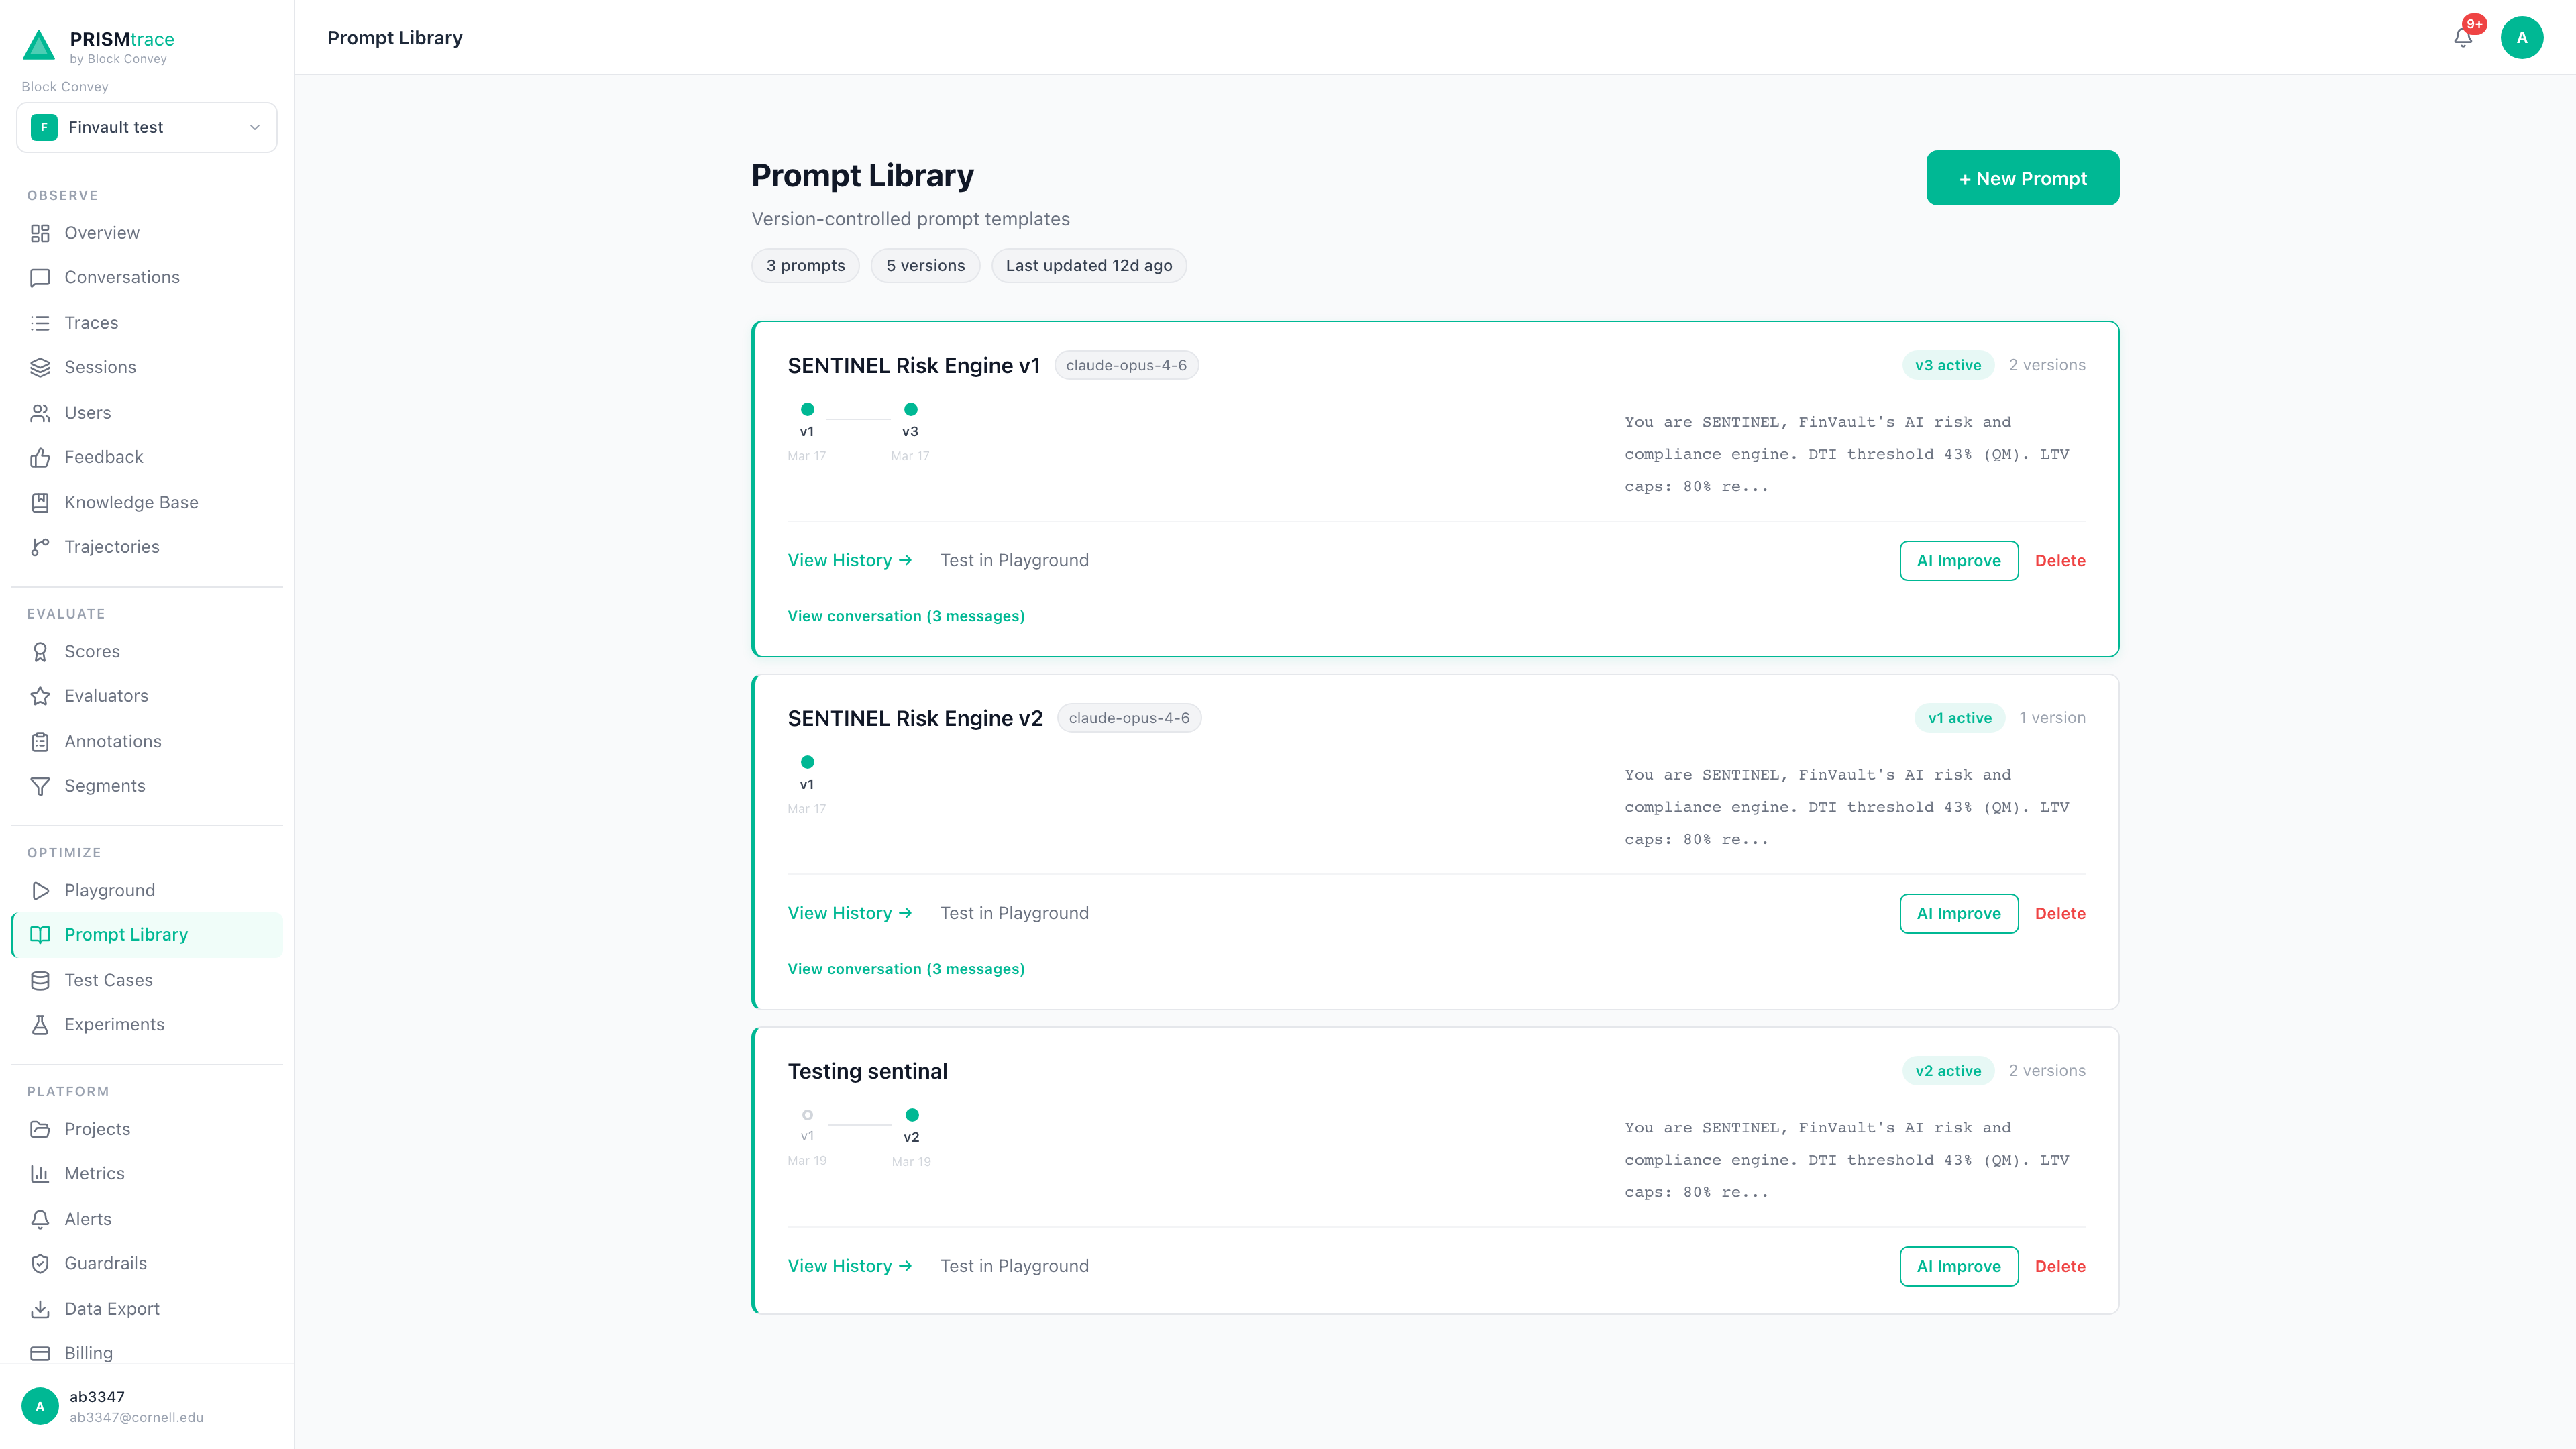
Task: Click the Overview grid icon
Action: pos(40,233)
